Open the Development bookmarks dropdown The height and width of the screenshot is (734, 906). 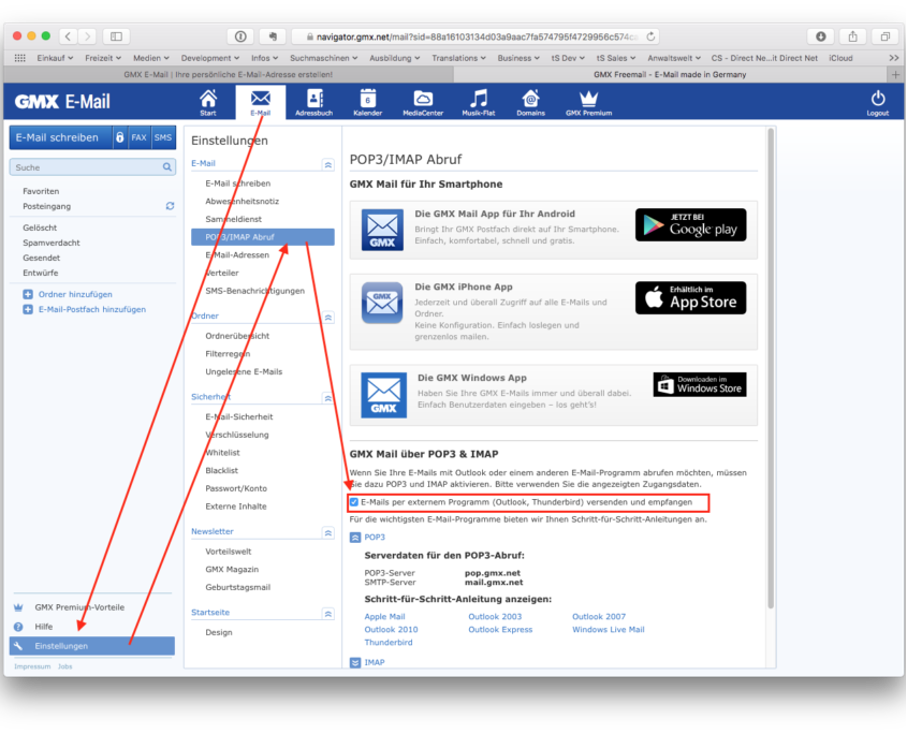(x=210, y=58)
